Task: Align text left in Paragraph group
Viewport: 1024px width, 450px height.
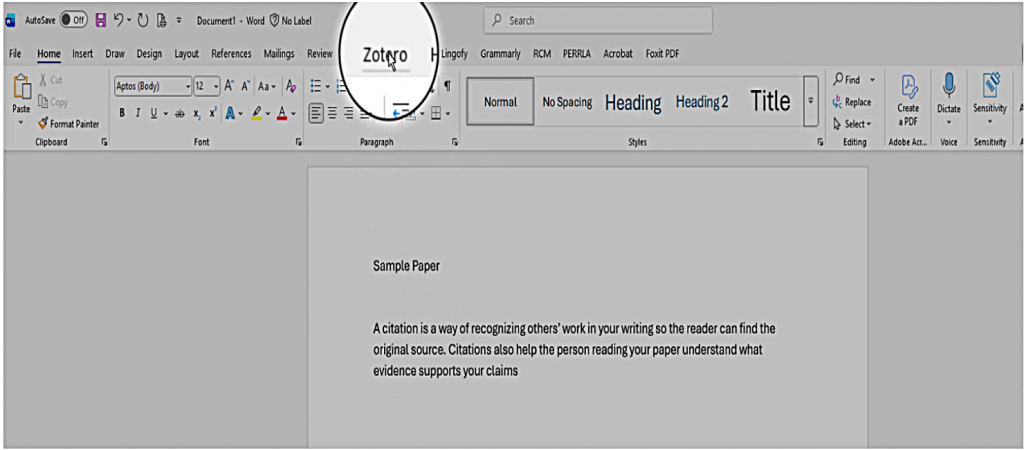Action: pos(316,113)
